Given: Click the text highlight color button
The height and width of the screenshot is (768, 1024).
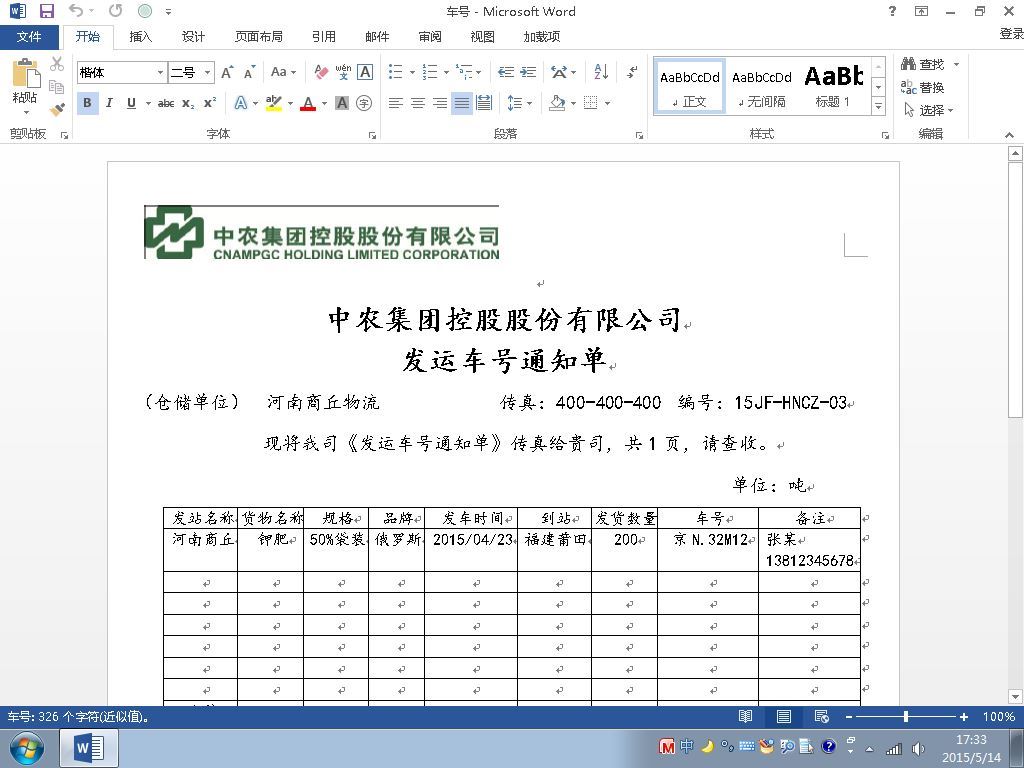Looking at the screenshot, I should 274,103.
